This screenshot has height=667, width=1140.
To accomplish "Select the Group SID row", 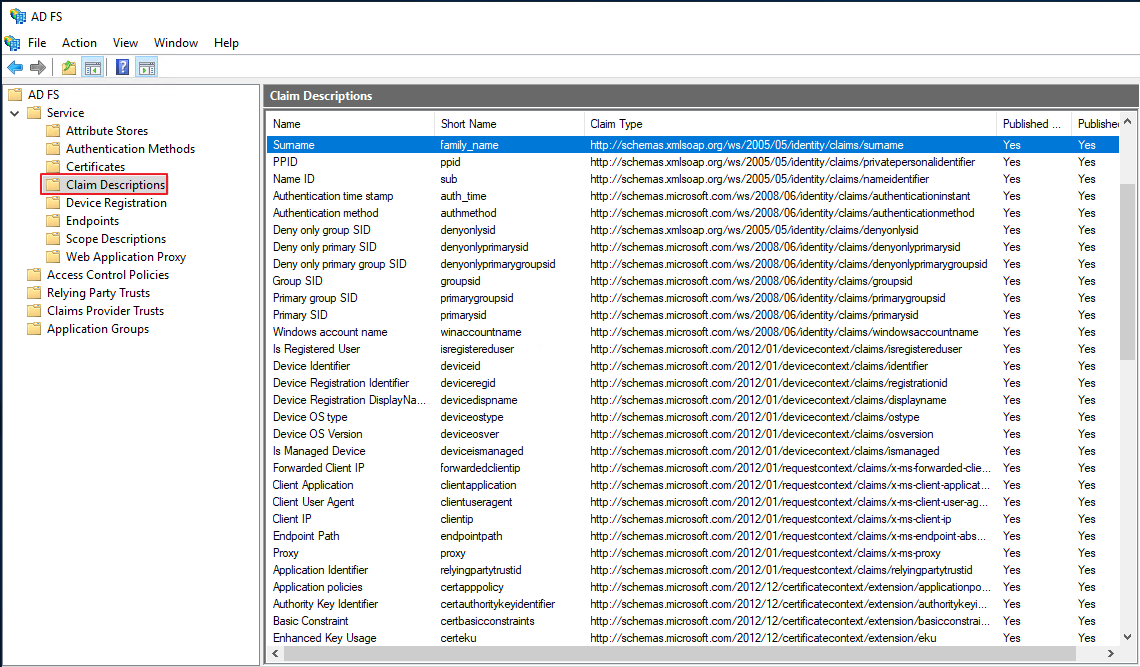I will tap(692, 281).
